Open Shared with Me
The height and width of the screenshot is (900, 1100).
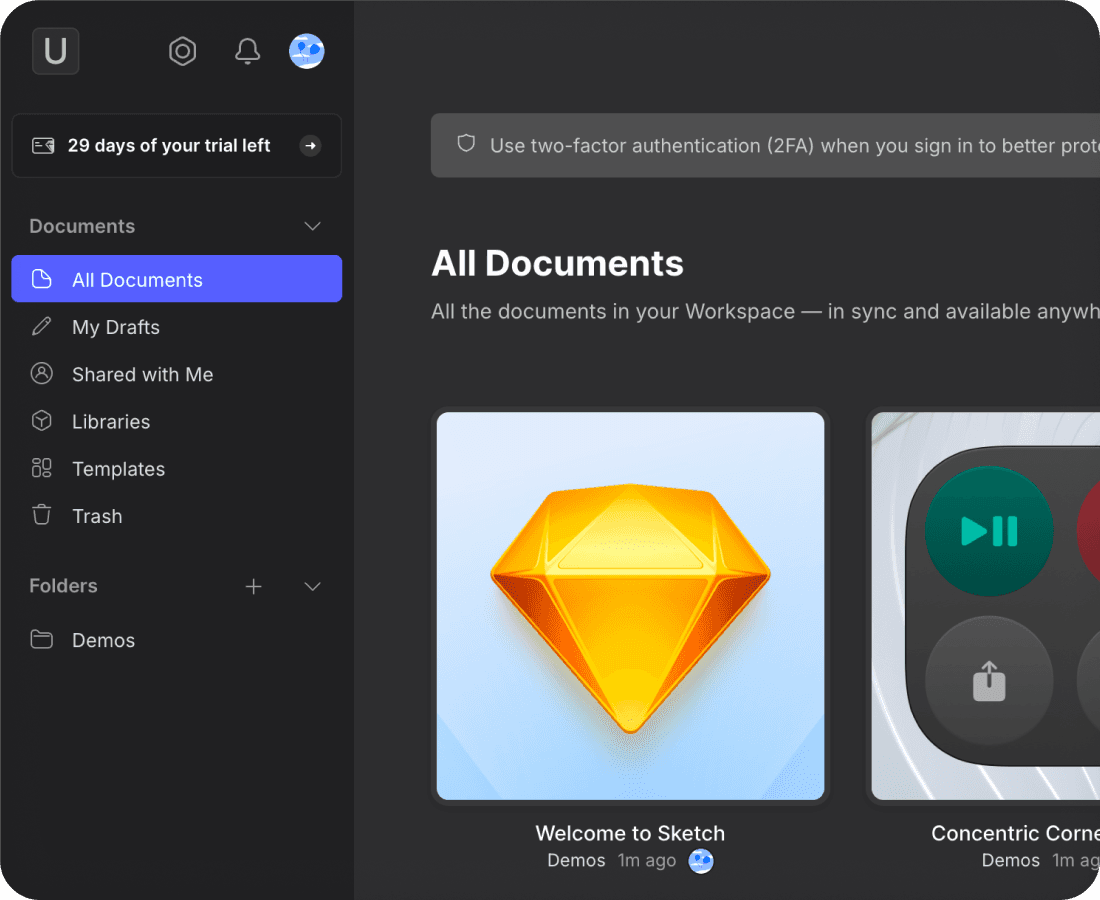click(x=177, y=374)
